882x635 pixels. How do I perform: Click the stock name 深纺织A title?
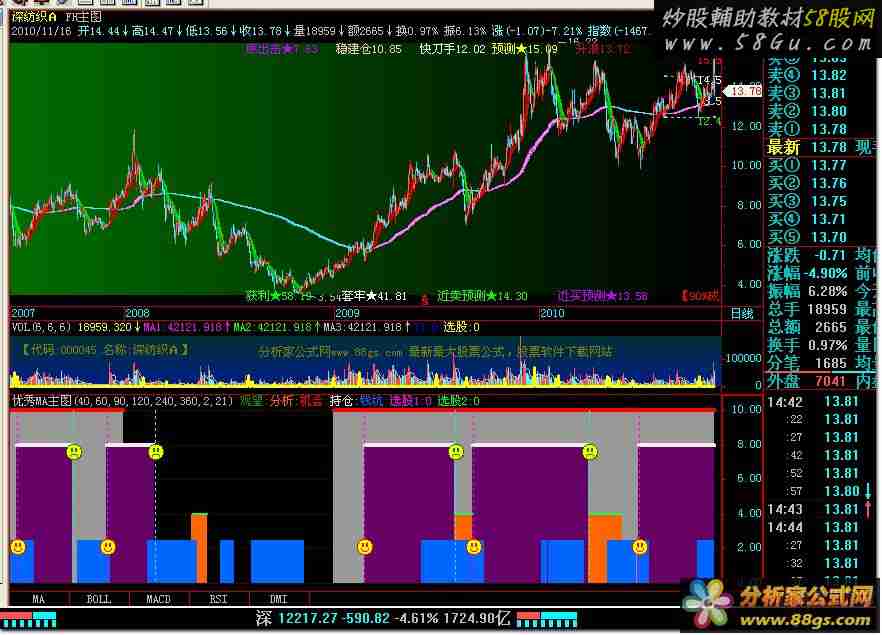[34, 17]
